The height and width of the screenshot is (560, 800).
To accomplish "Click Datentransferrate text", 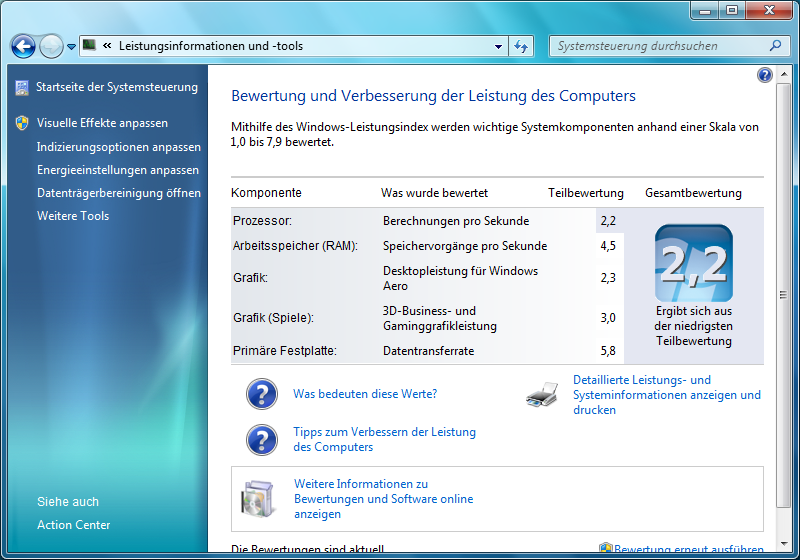I will pyautogui.click(x=429, y=351).
